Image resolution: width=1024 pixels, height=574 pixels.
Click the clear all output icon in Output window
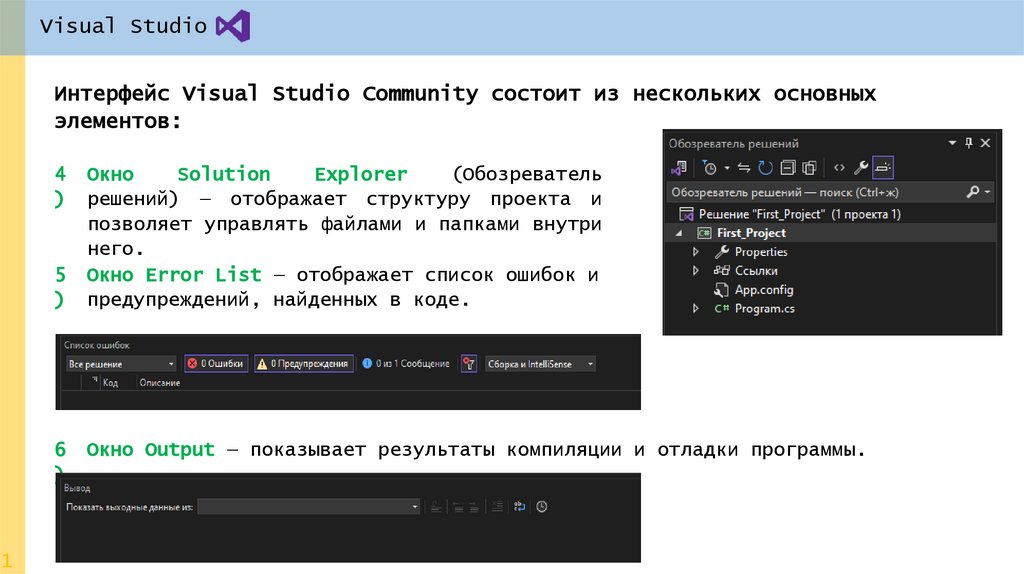tap(497, 507)
